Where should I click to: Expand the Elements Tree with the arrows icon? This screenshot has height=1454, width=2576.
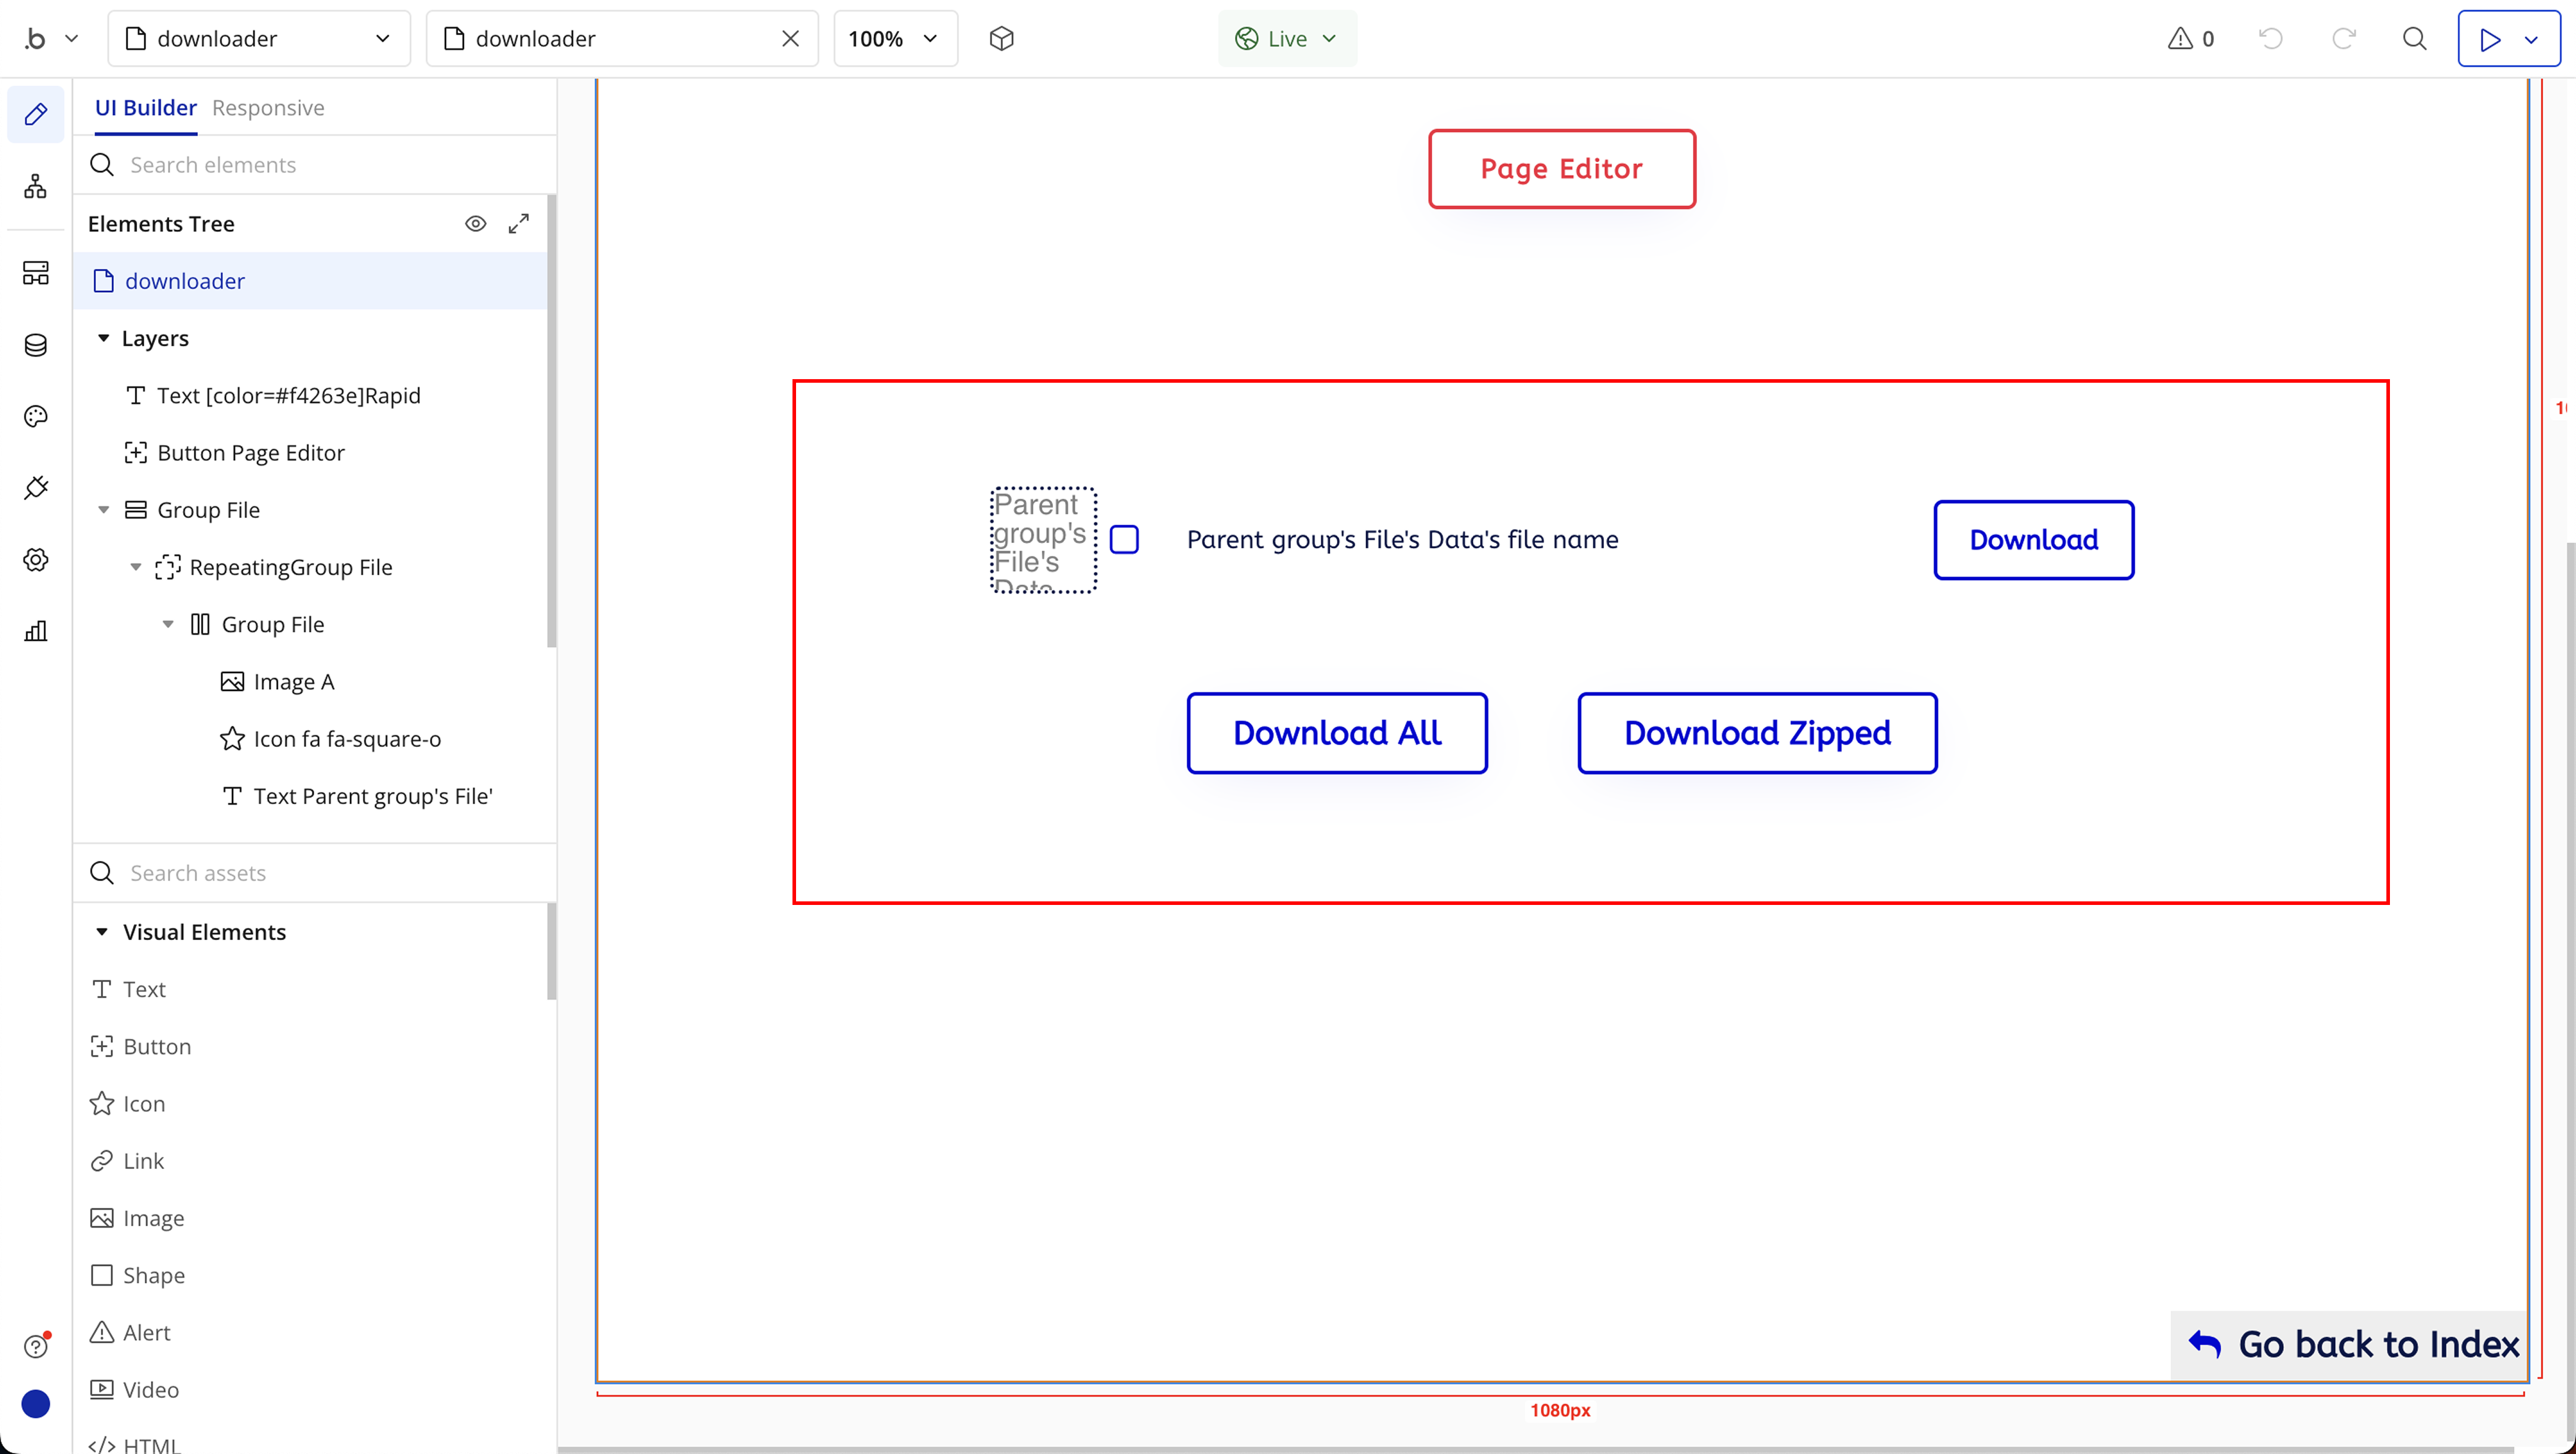pos(518,224)
